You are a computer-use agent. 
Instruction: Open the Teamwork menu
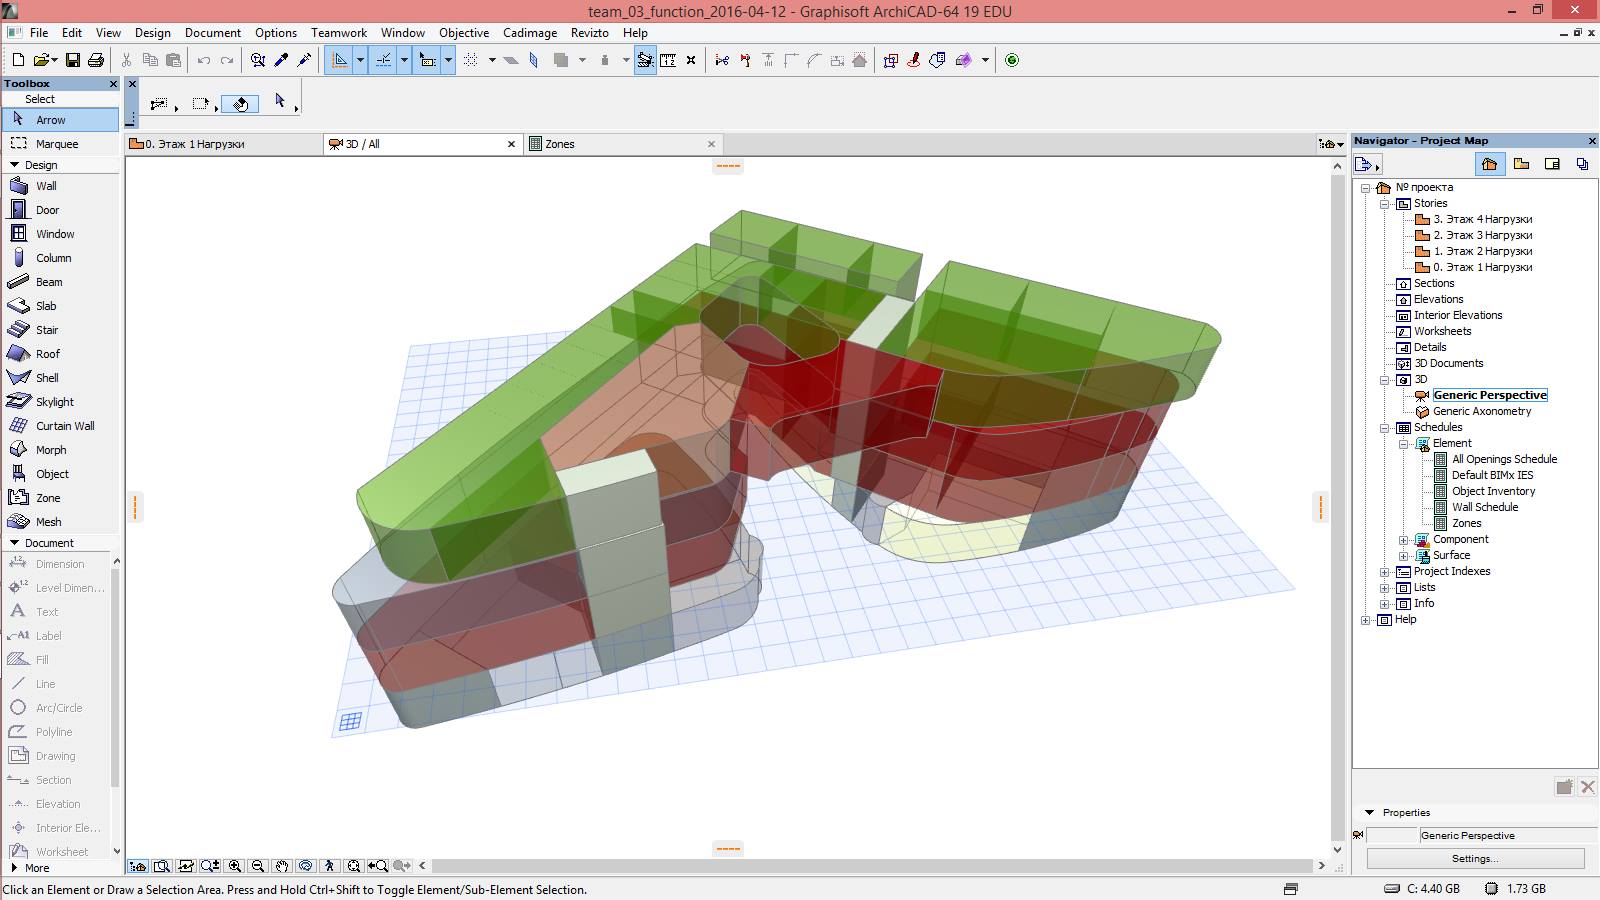[x=339, y=33]
